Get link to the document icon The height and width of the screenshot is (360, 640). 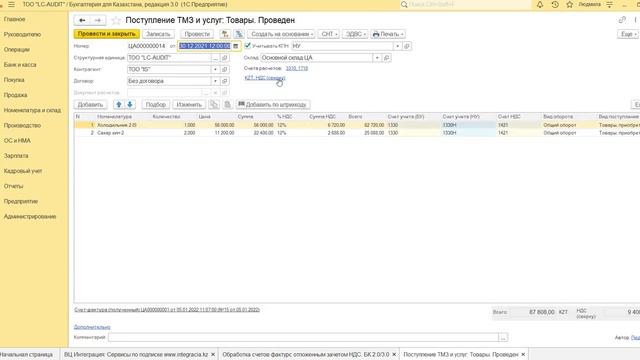(x=622, y=20)
